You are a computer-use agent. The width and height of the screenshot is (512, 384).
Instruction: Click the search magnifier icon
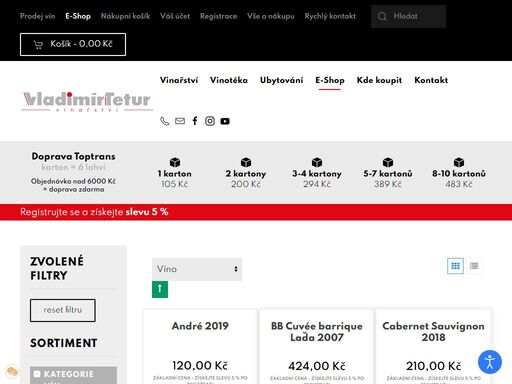point(383,16)
